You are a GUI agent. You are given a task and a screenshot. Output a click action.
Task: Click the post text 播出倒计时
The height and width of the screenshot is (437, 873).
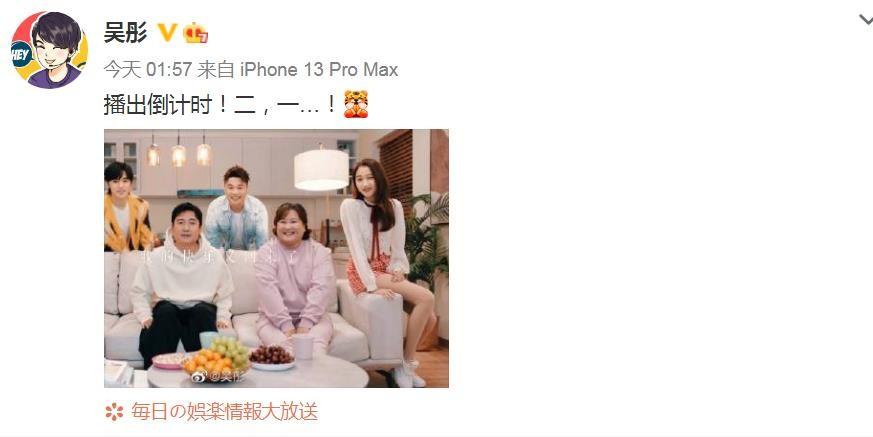pyautogui.click(x=158, y=105)
